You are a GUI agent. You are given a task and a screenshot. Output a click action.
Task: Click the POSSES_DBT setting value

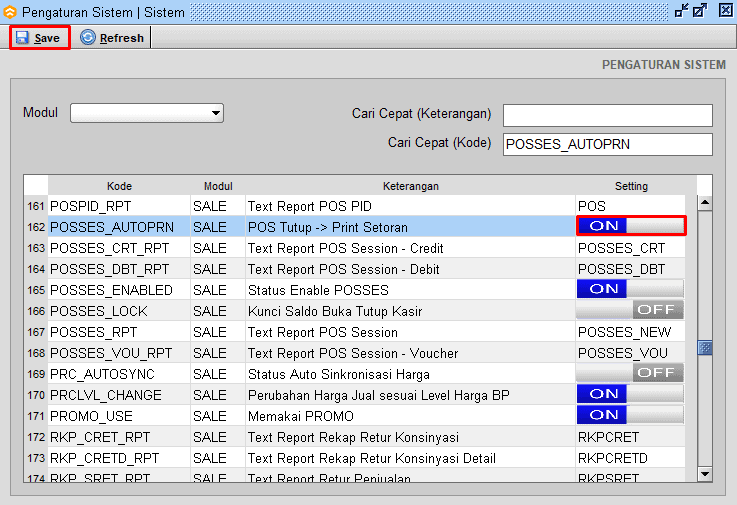tap(621, 269)
